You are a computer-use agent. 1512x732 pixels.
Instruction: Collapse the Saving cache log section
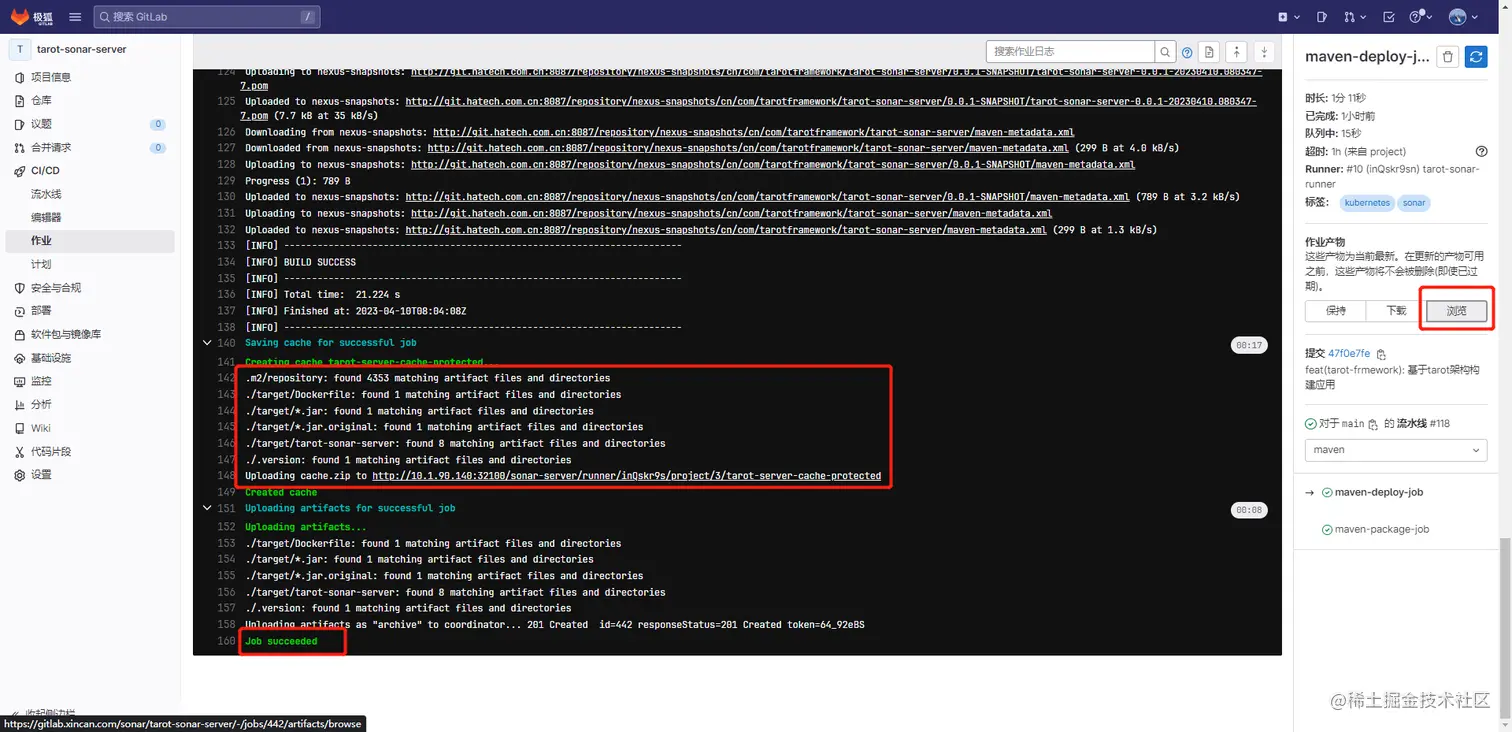point(207,343)
